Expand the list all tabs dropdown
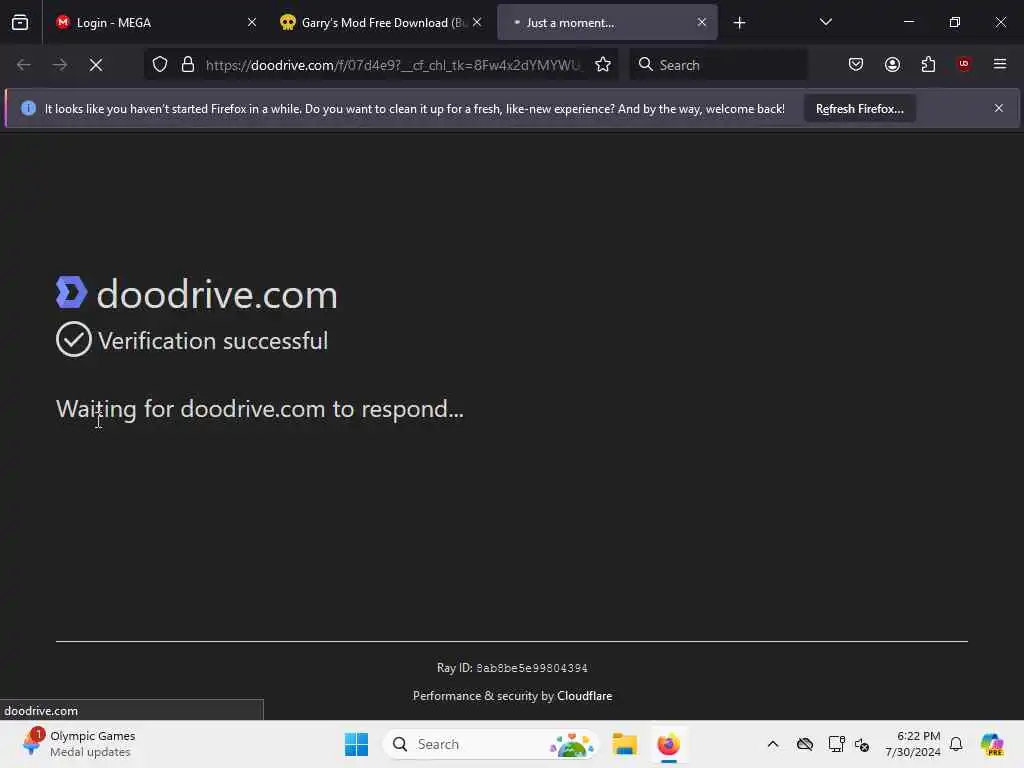Viewport: 1024px width, 768px height. [x=825, y=22]
